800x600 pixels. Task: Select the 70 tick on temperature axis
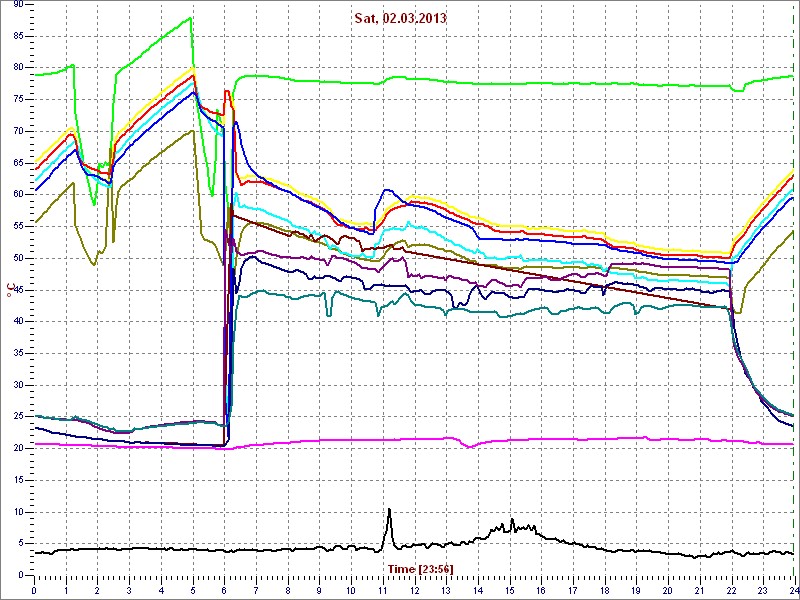[17, 131]
